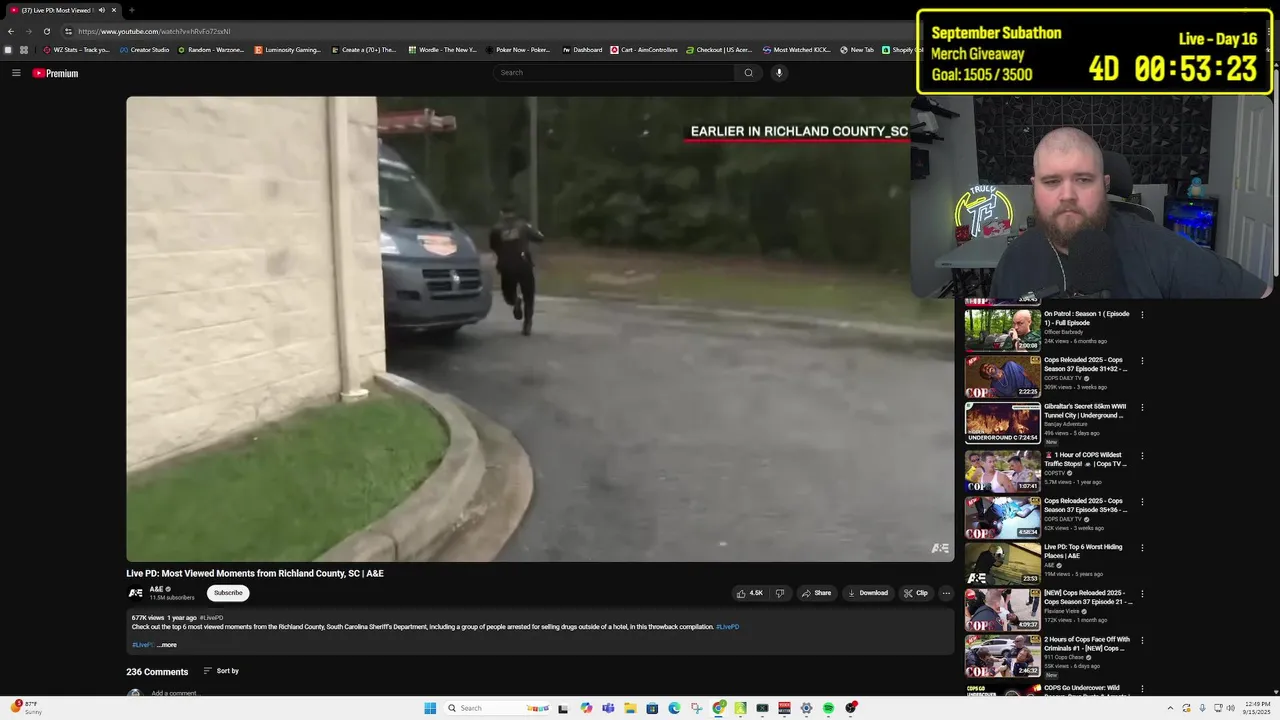This screenshot has height=720, width=1280.
Task: Like the video with thumbs up
Action: tap(750, 593)
